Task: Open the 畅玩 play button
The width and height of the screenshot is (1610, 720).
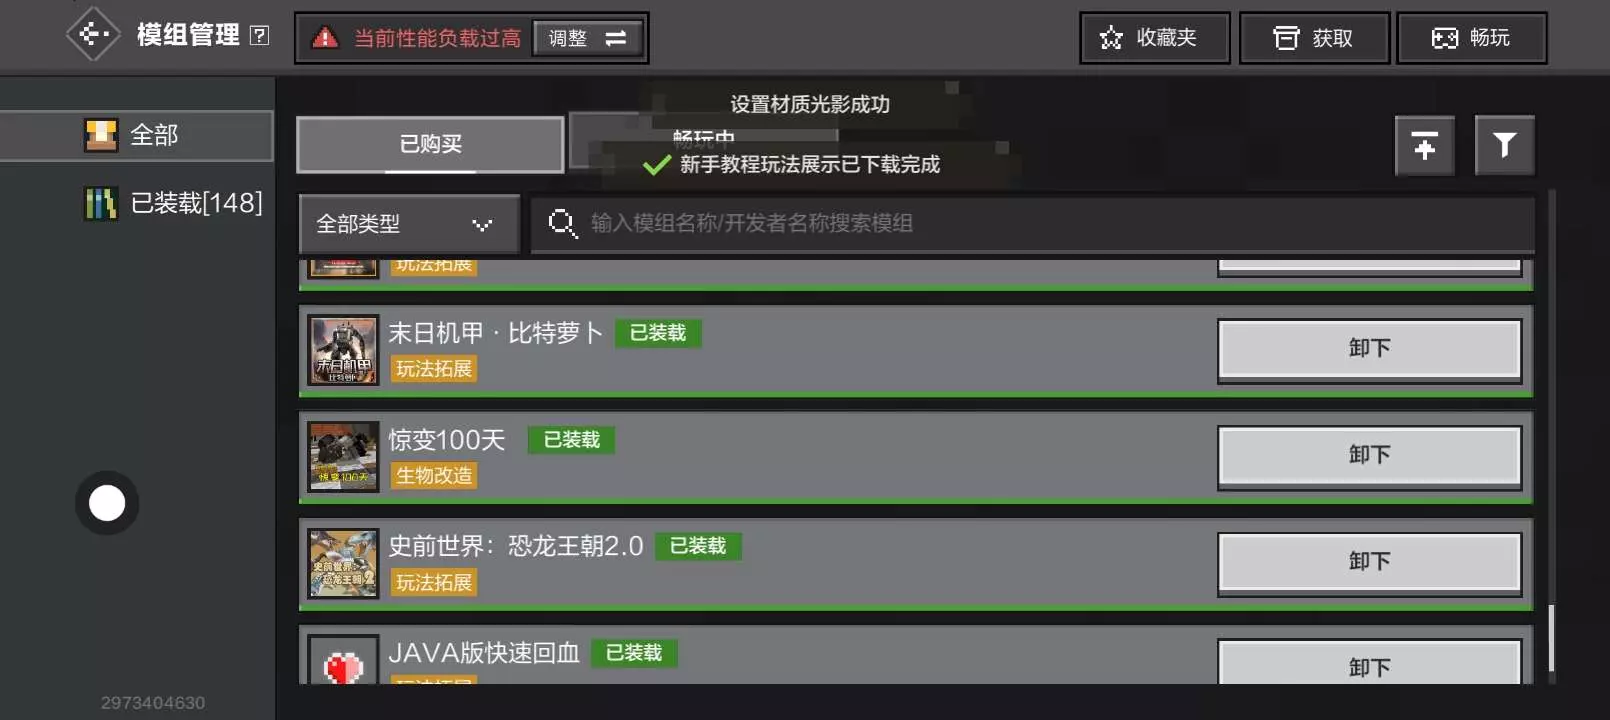Action: [x=1471, y=38]
